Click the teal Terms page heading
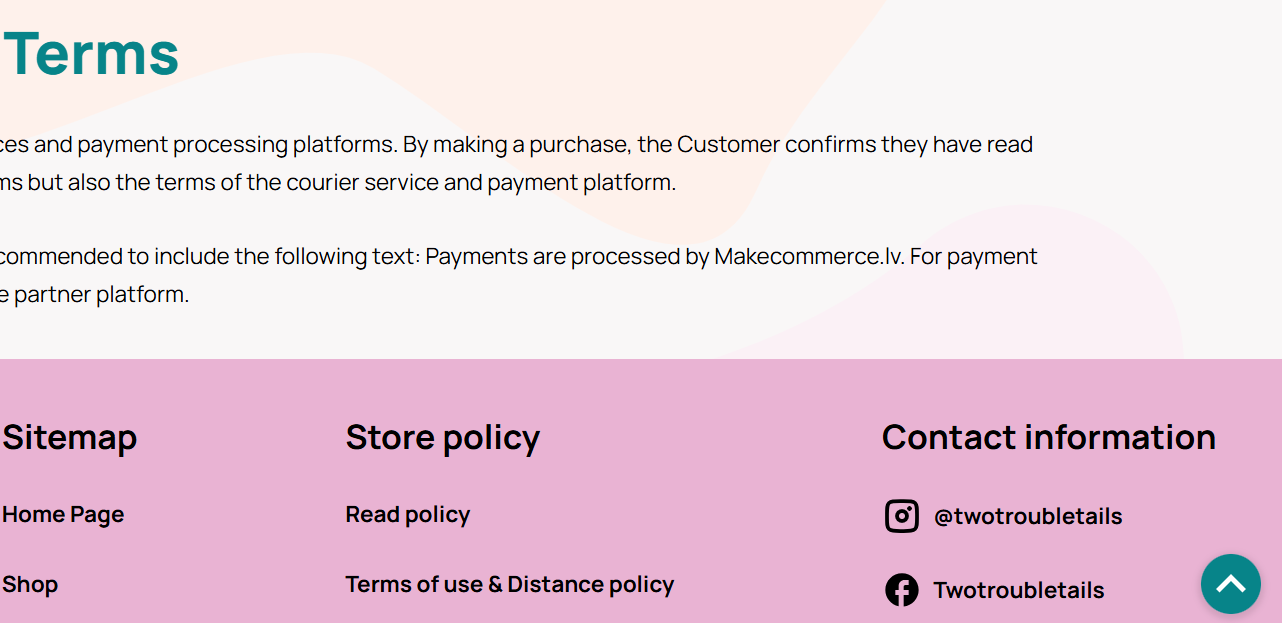This screenshot has height=623, width=1282. coord(91,54)
